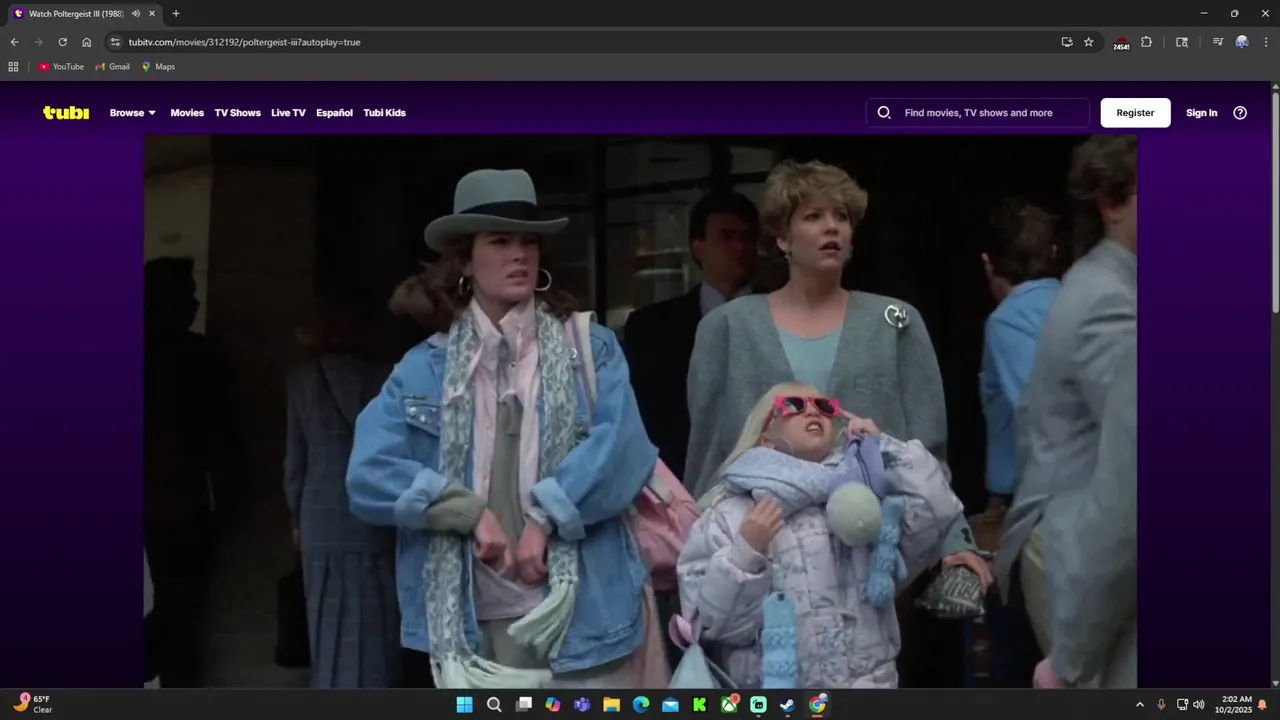
Task: Open the Chrome apps grid icon
Action: 13,67
